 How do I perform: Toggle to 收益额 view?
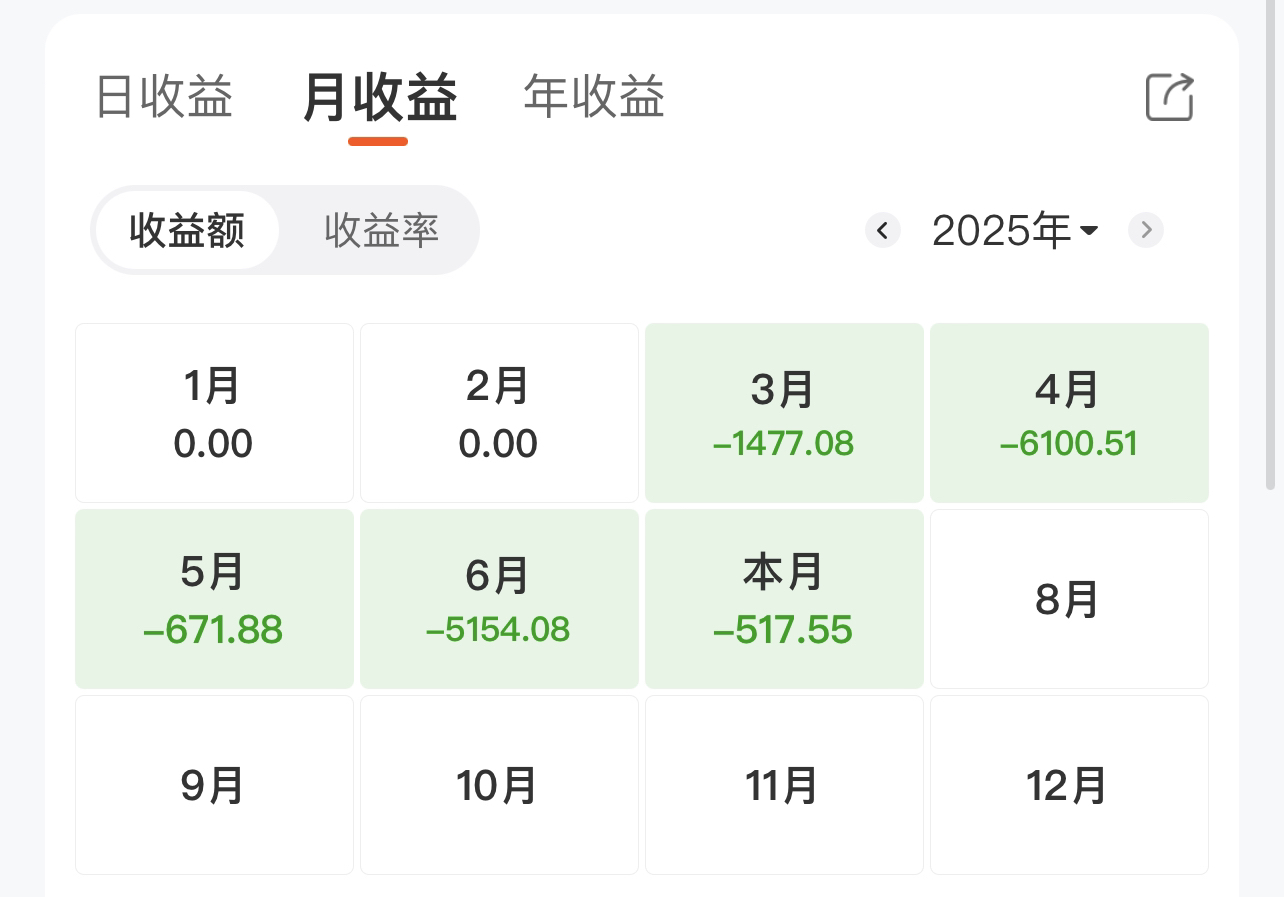tap(187, 231)
